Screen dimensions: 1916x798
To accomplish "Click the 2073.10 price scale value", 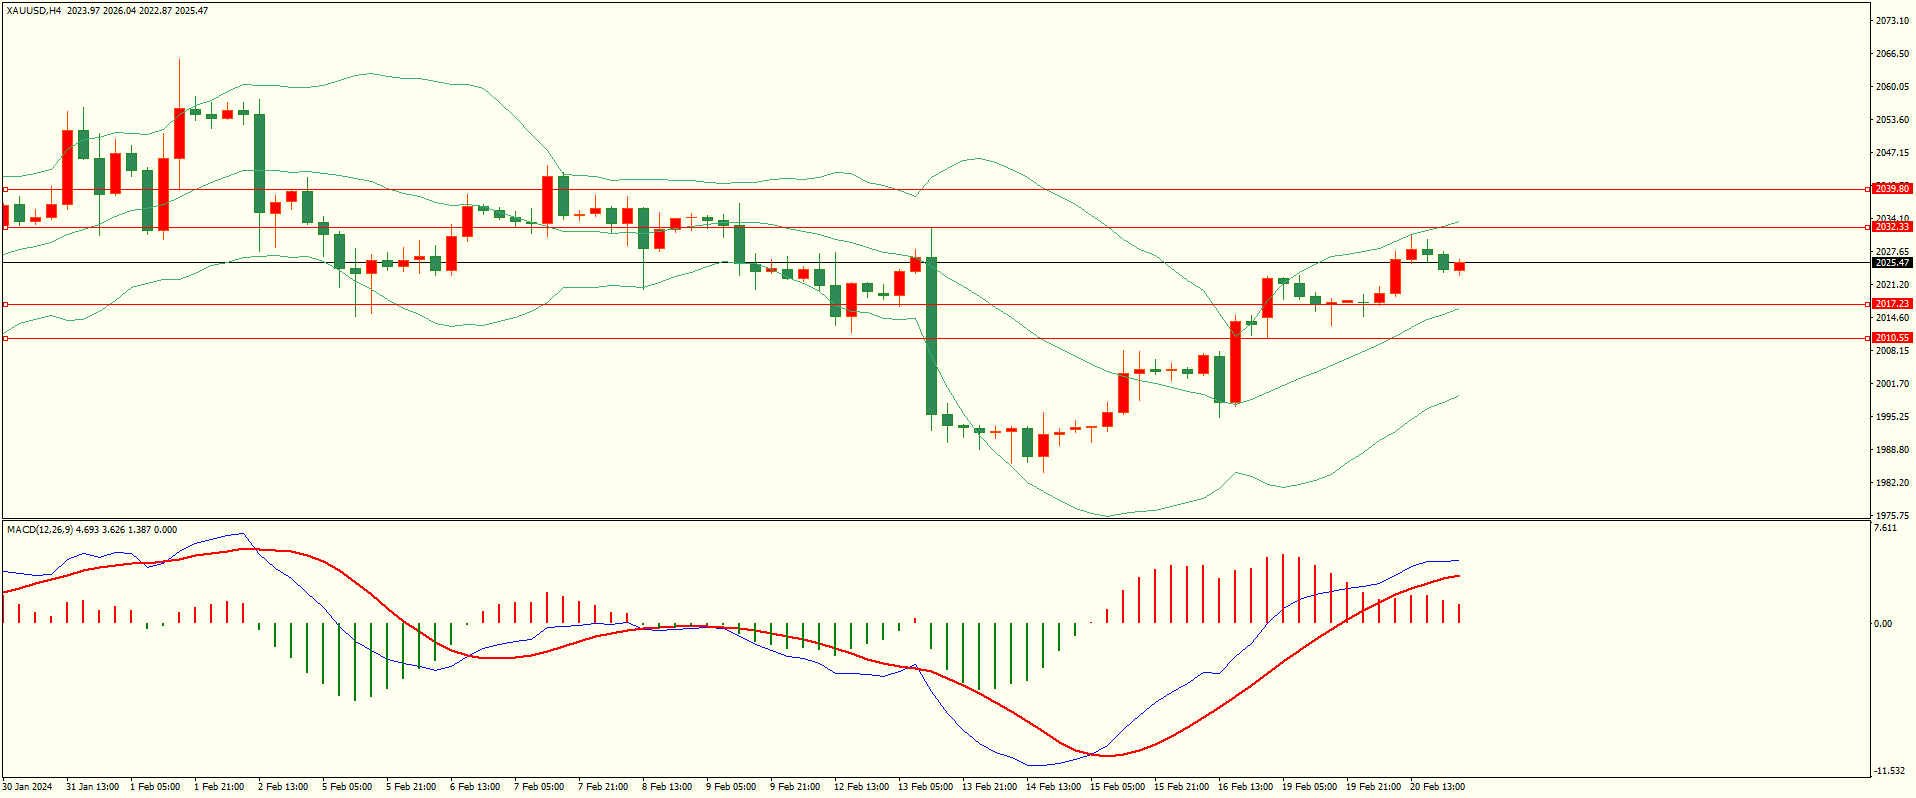I will click(1891, 21).
